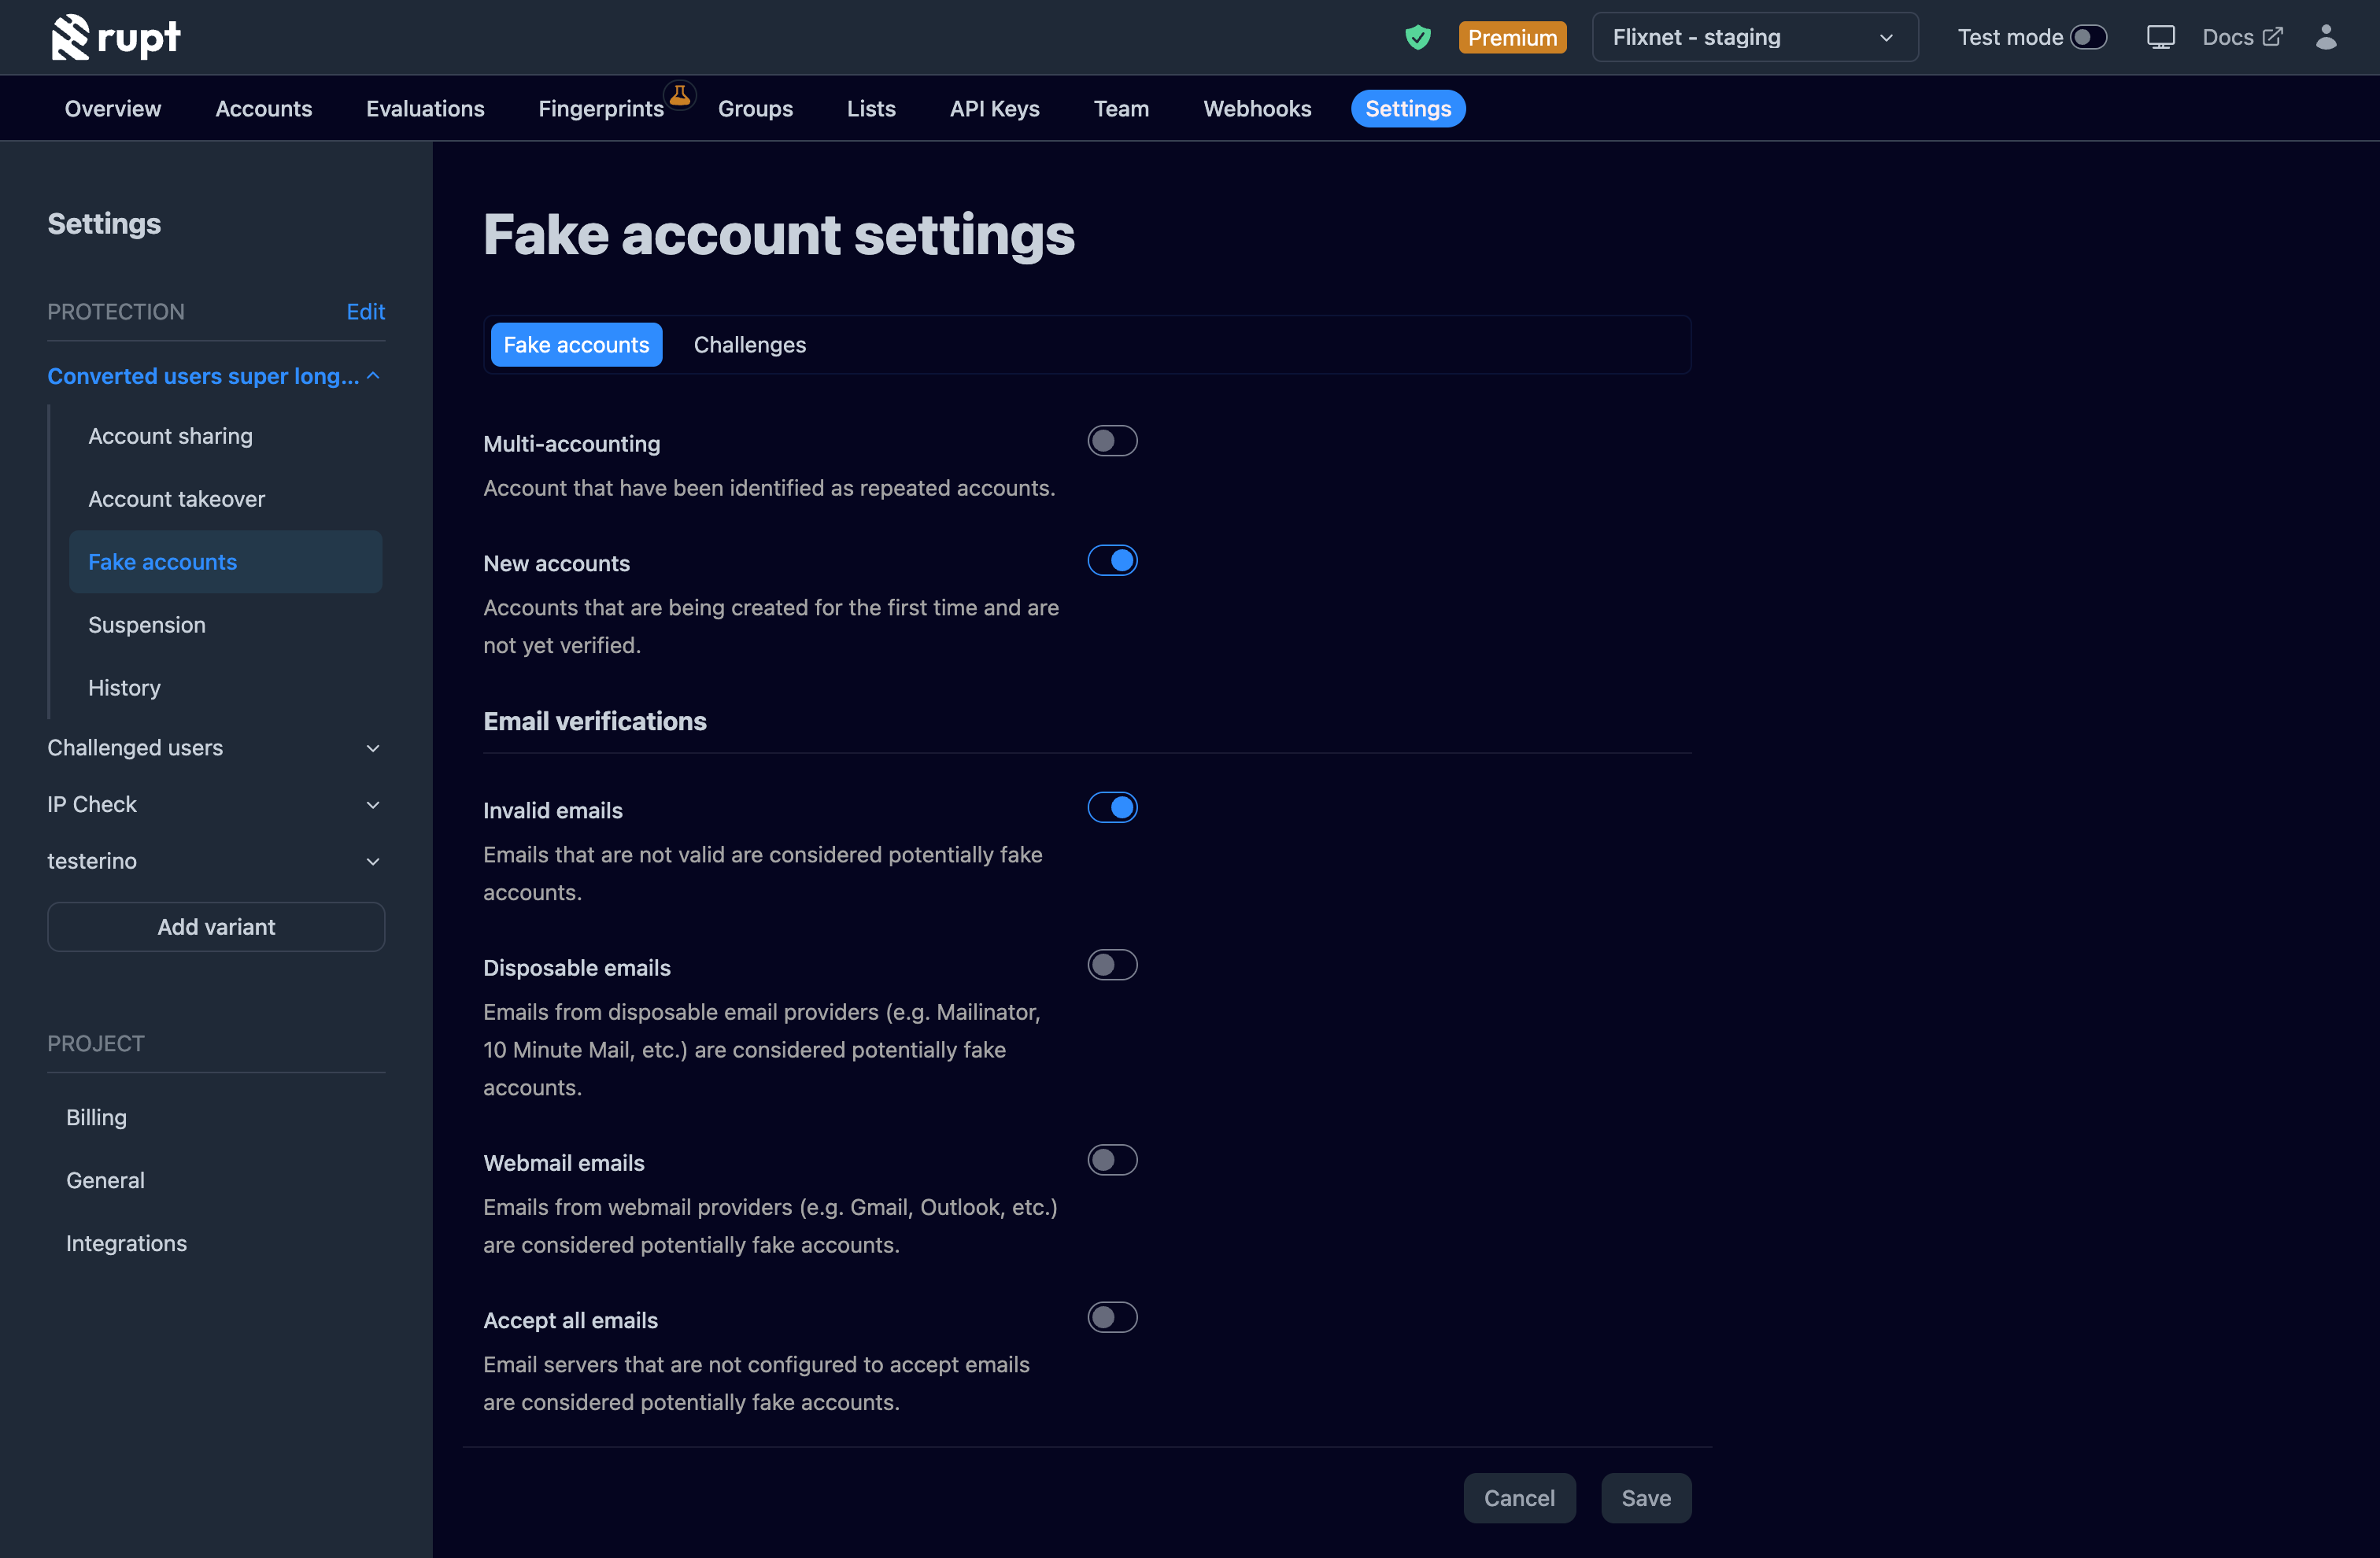The height and width of the screenshot is (1558, 2380).
Task: Click the Docs external link icon
Action: pyautogui.click(x=2273, y=37)
